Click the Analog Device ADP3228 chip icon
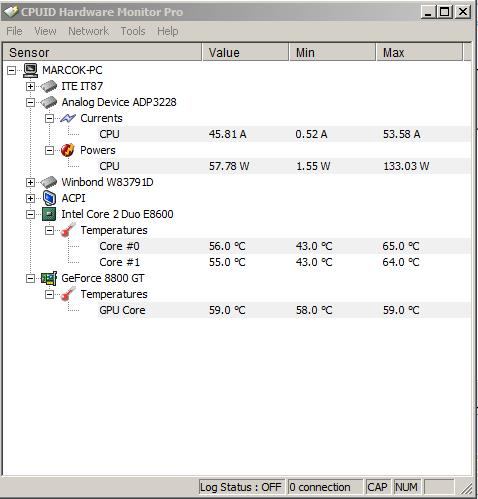478x499 pixels. pos(49,102)
